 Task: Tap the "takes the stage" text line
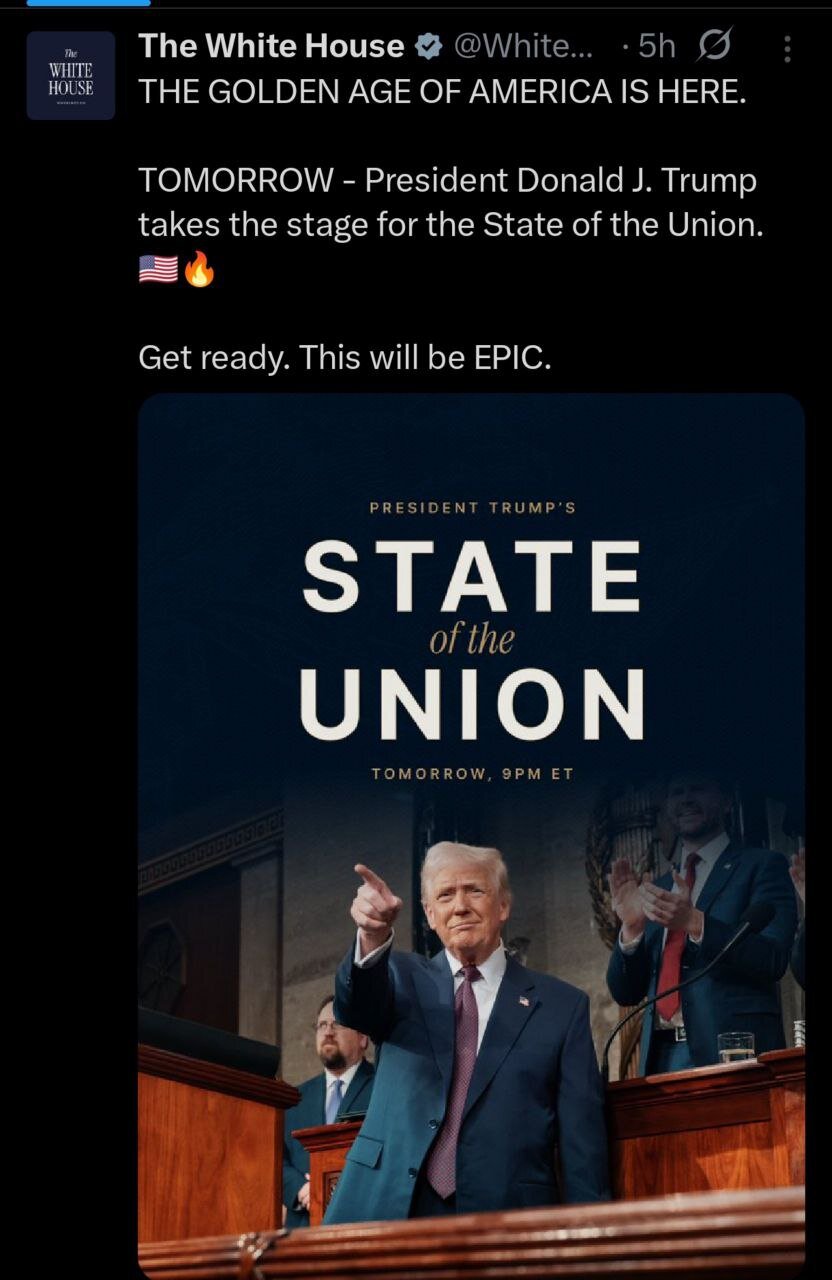(451, 224)
